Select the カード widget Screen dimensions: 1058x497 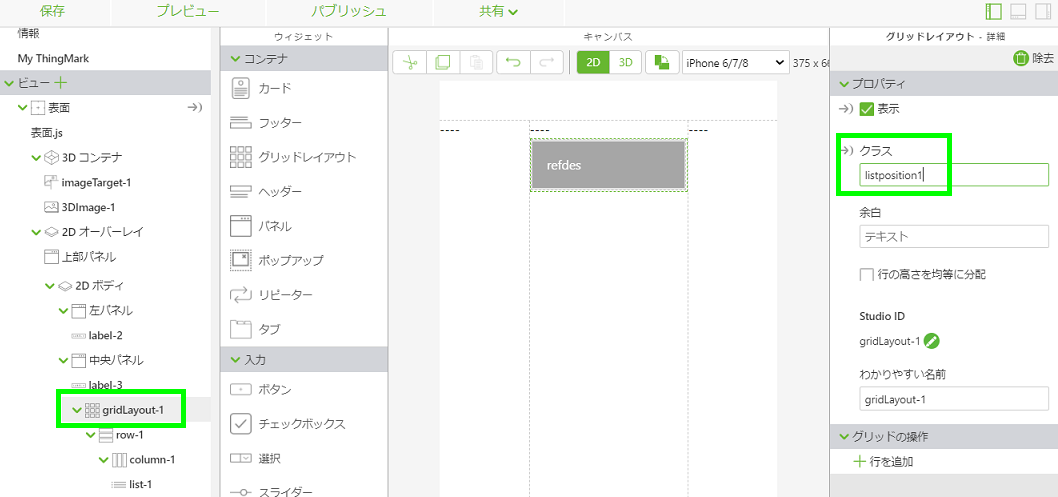[260, 88]
